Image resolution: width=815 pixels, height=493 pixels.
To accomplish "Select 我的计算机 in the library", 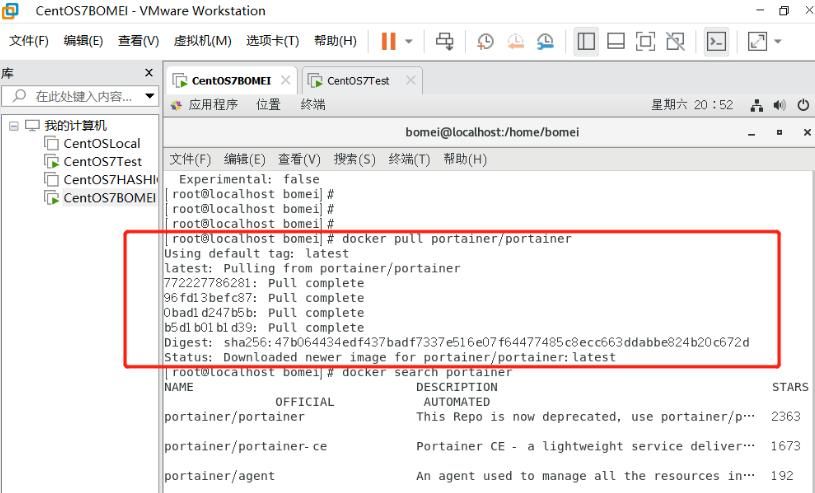I will [75, 125].
